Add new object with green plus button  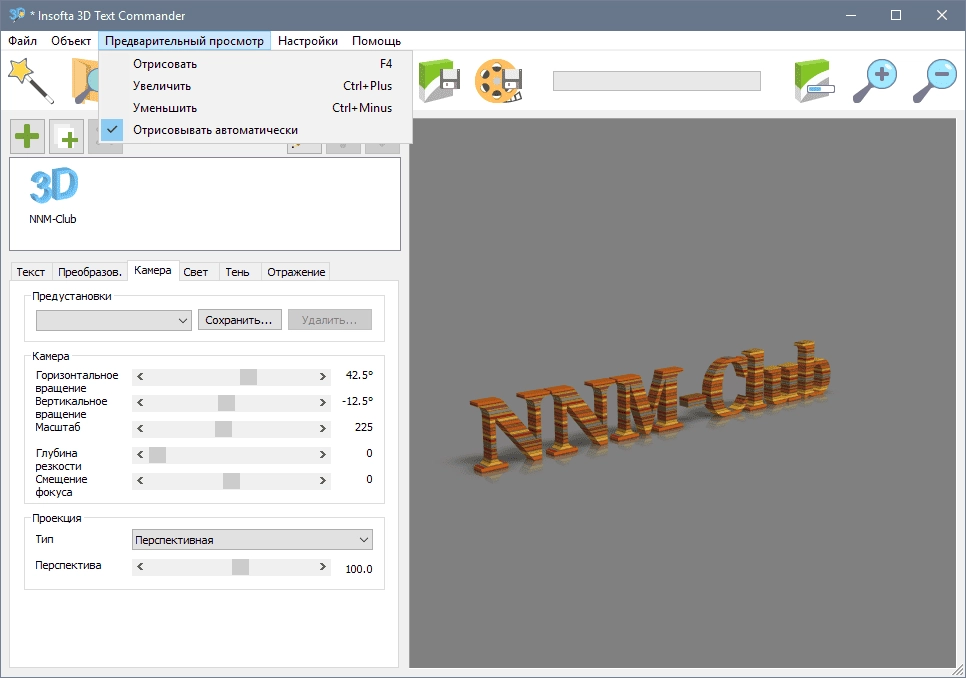[x=27, y=137]
